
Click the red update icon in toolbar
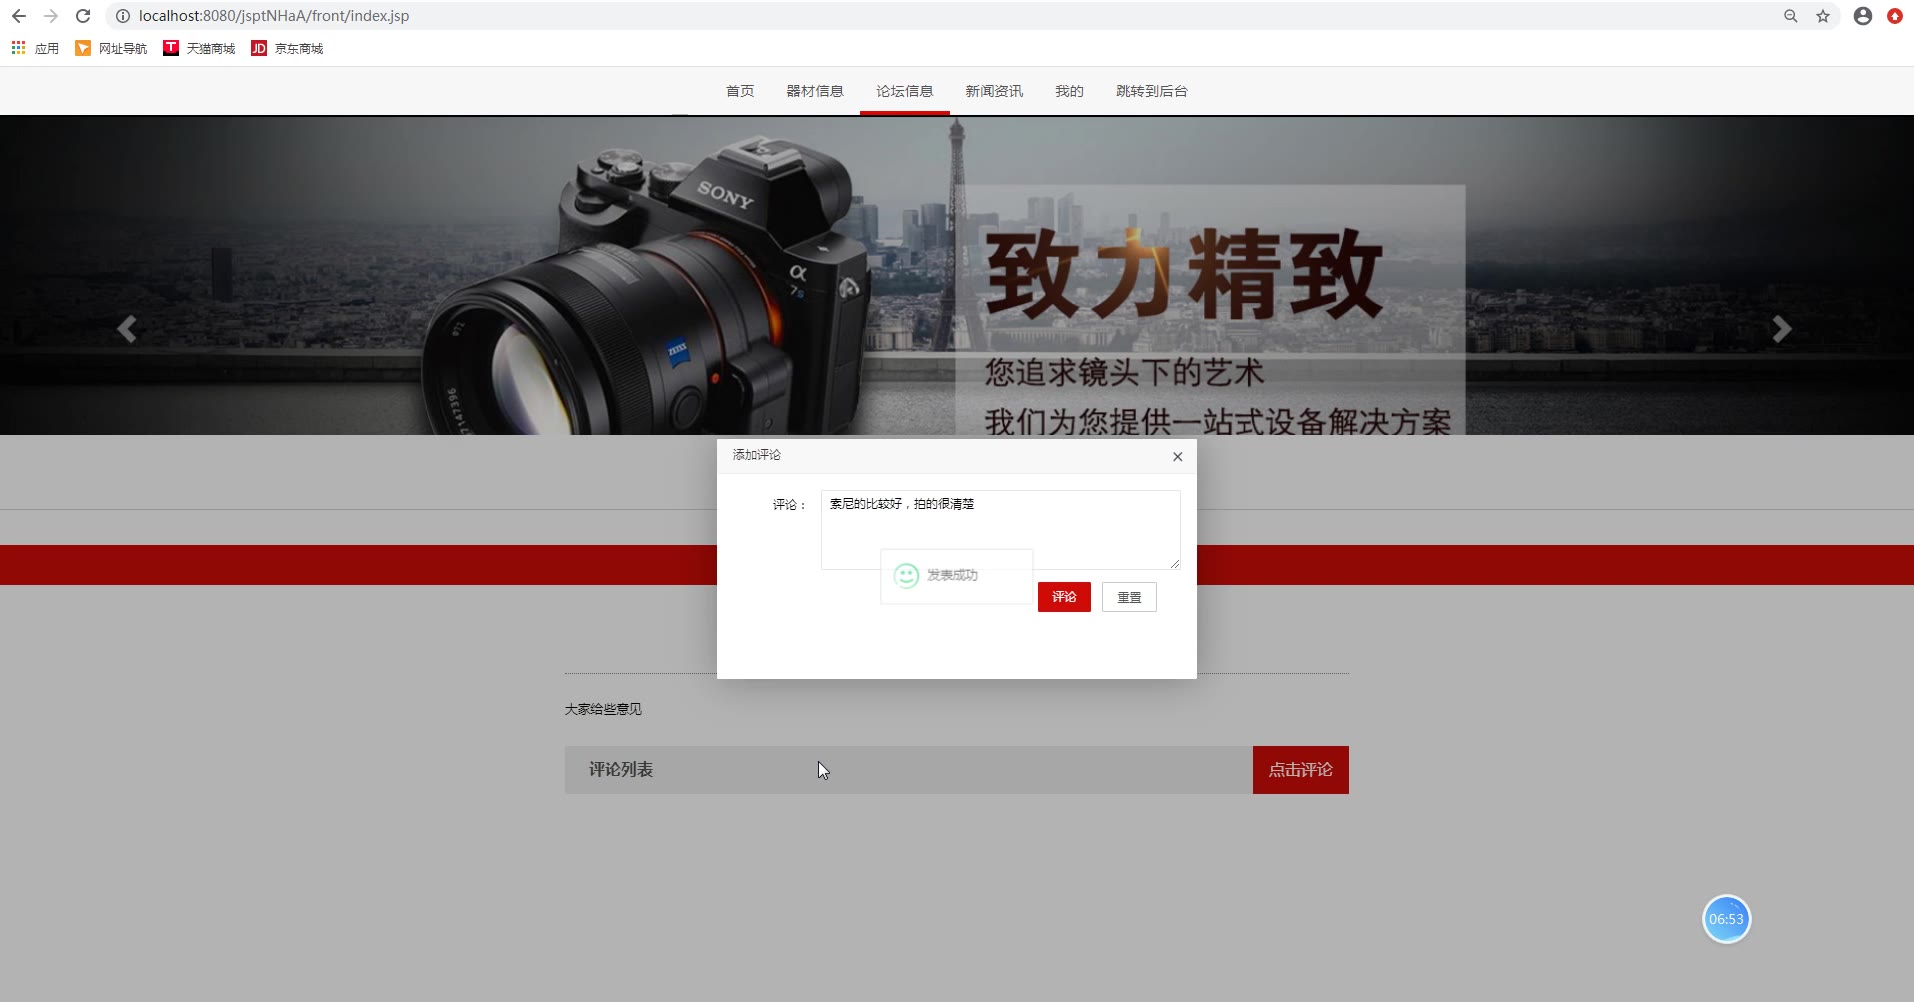[1895, 16]
